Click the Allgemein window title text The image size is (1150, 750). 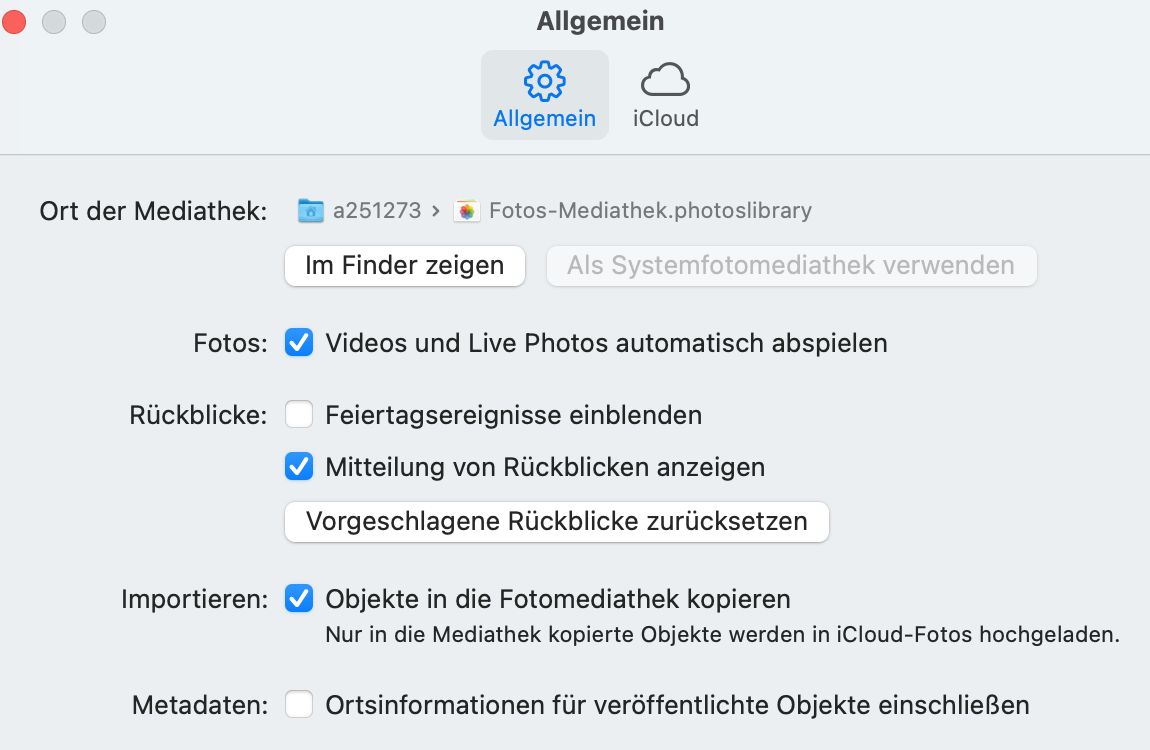(600, 21)
